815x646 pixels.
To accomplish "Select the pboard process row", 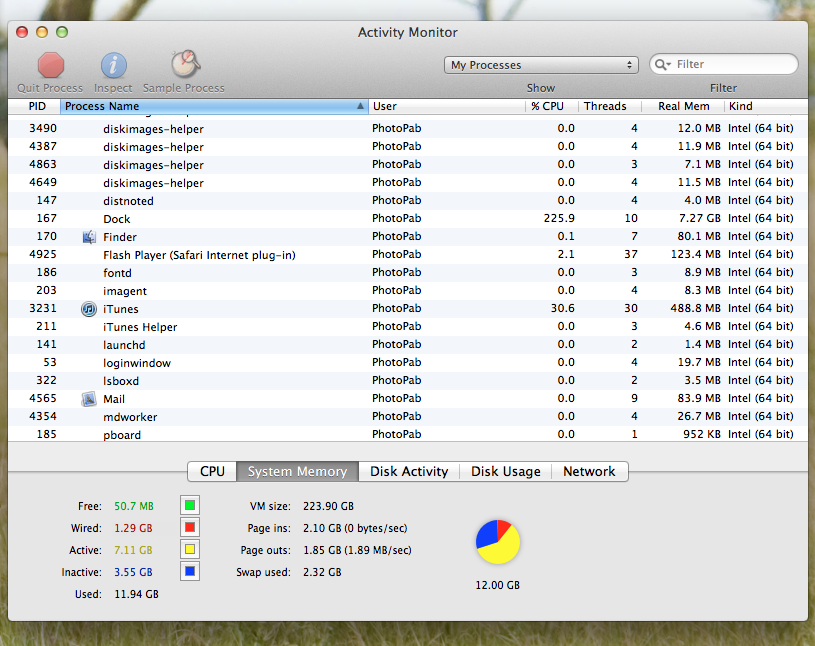I will (x=408, y=434).
